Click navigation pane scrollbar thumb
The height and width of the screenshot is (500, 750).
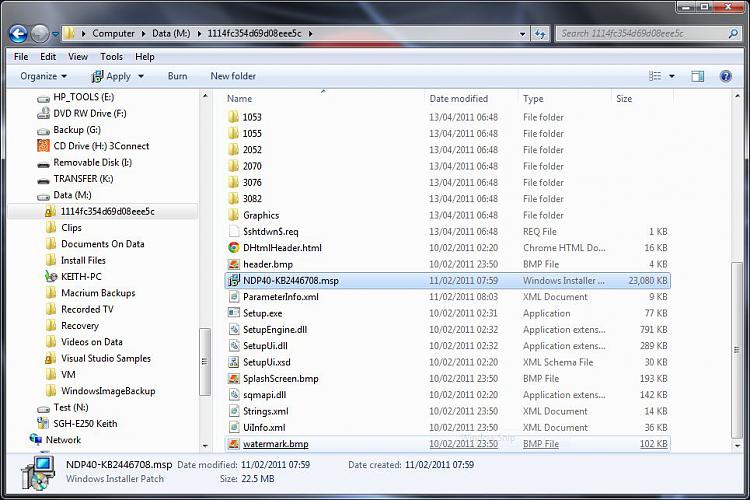tap(205, 362)
